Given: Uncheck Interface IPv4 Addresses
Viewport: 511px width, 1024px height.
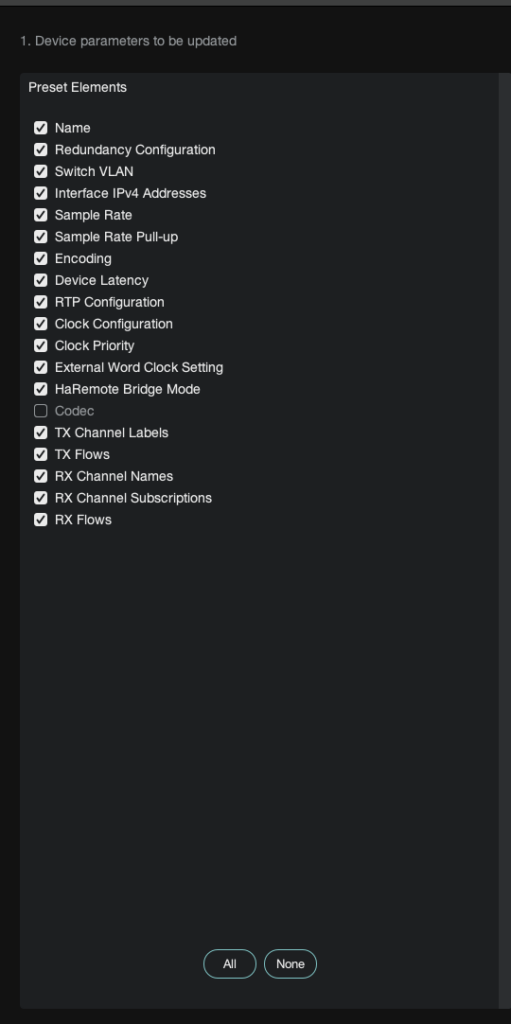Looking at the screenshot, I should pyautogui.click(x=41, y=193).
